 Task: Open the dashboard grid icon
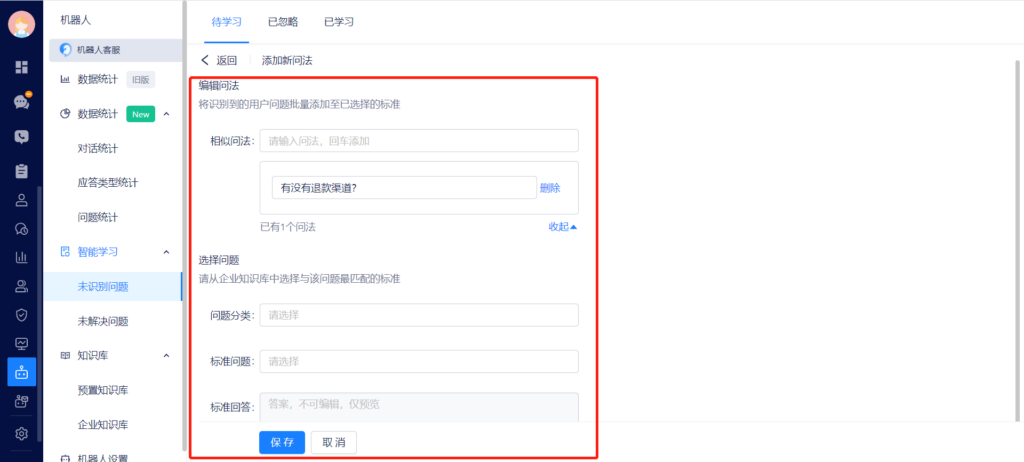(x=22, y=67)
